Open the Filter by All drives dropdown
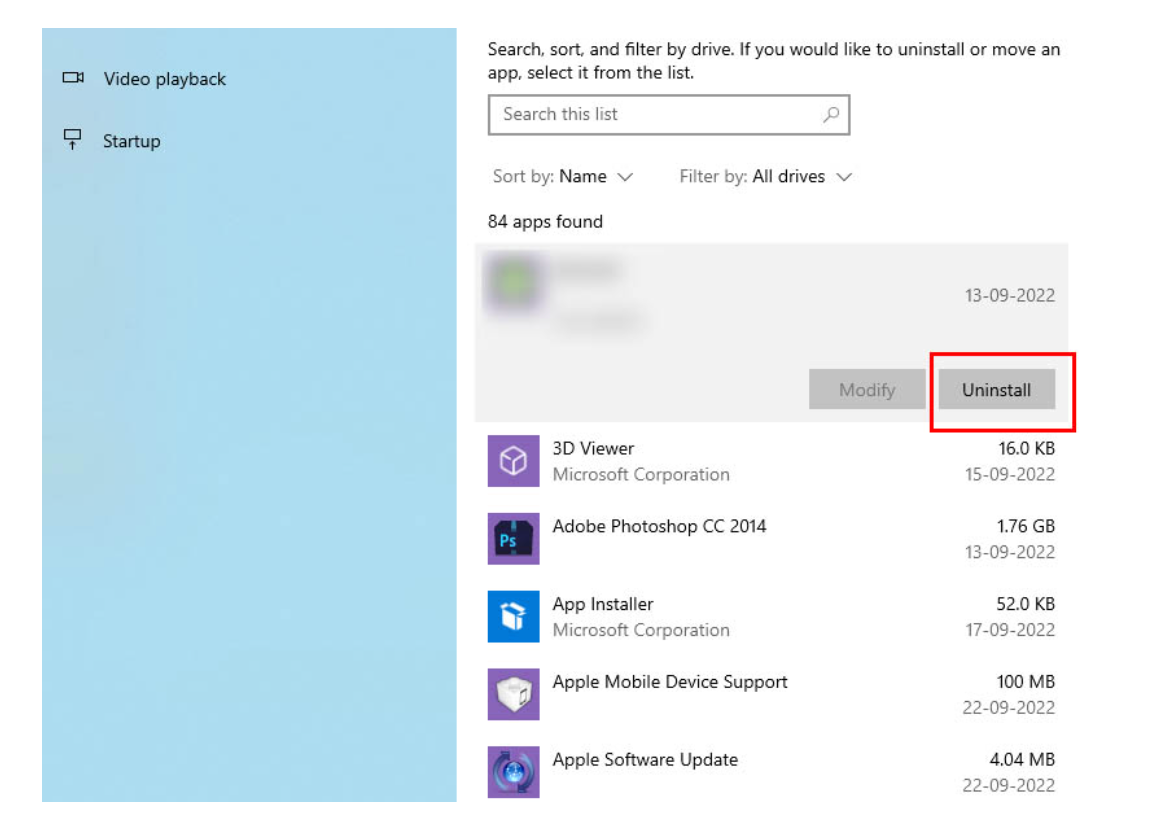 [x=765, y=176]
